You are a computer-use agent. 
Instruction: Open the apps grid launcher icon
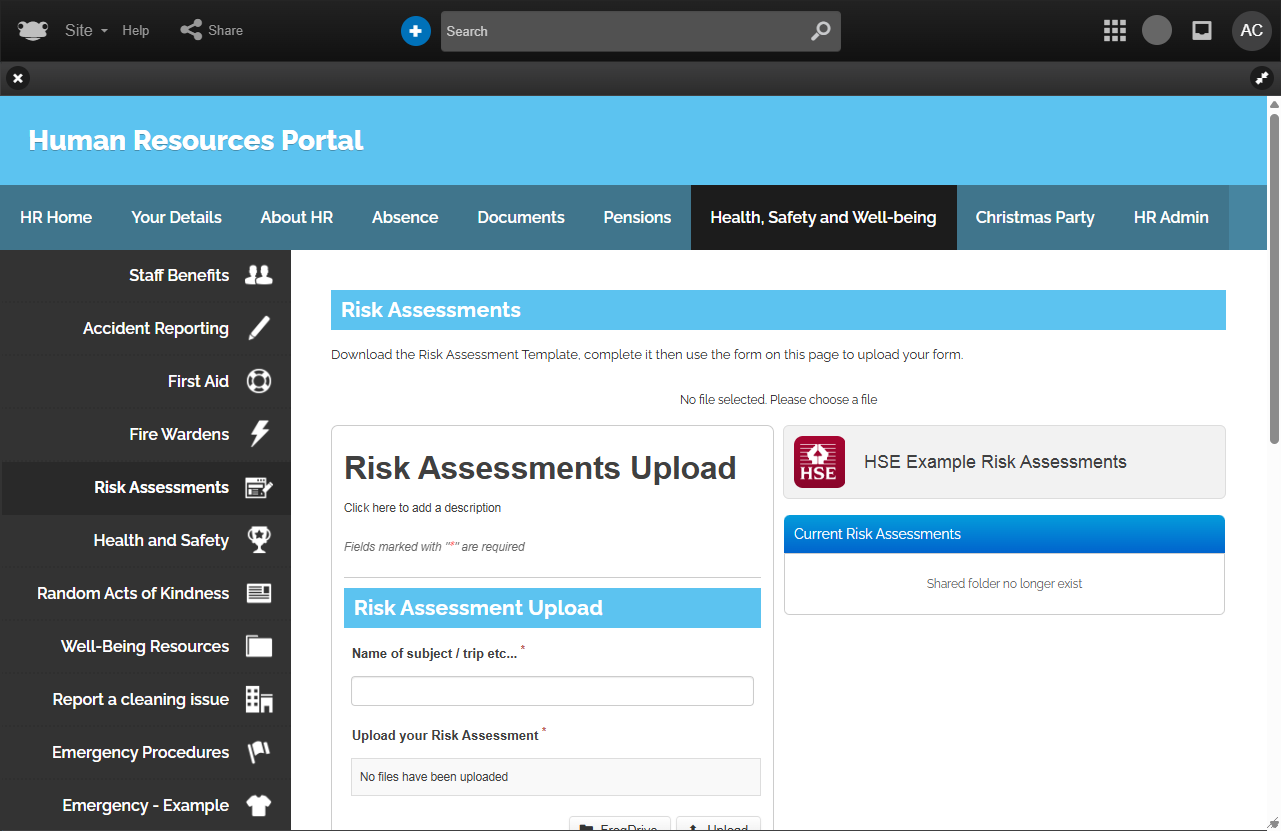[x=1114, y=31]
